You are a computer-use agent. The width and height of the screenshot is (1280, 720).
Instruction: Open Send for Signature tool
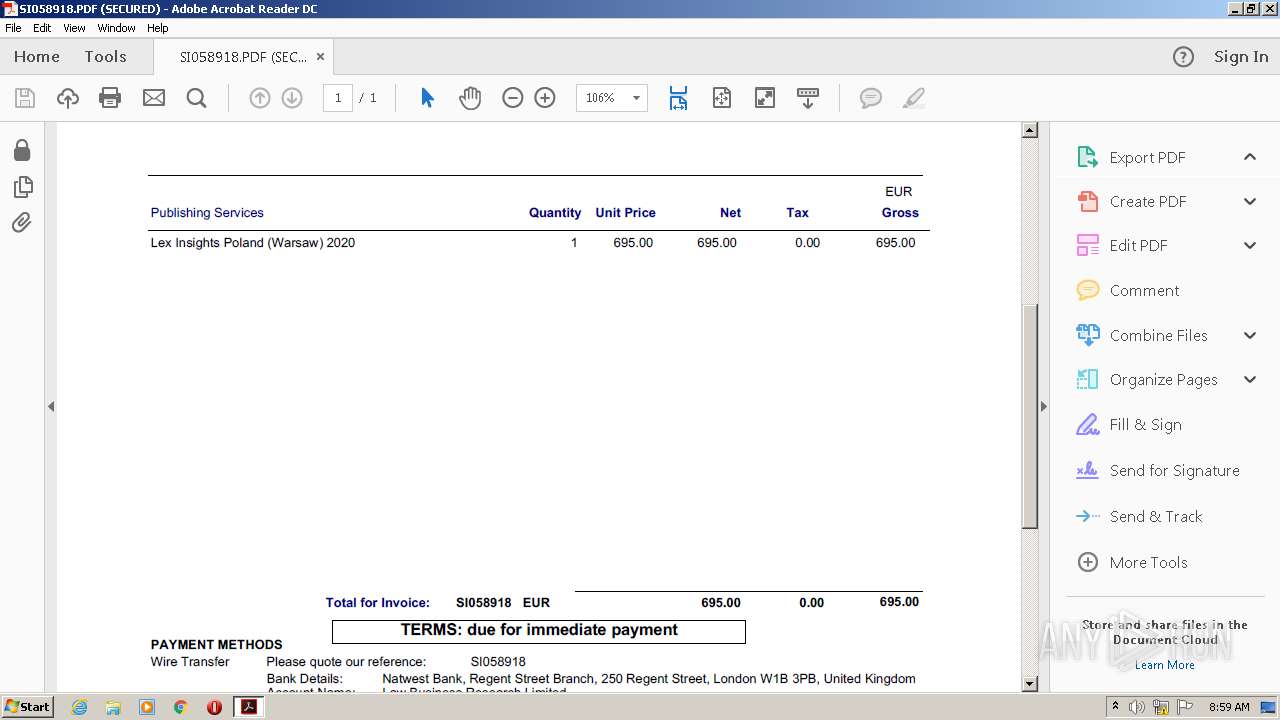(1157, 470)
